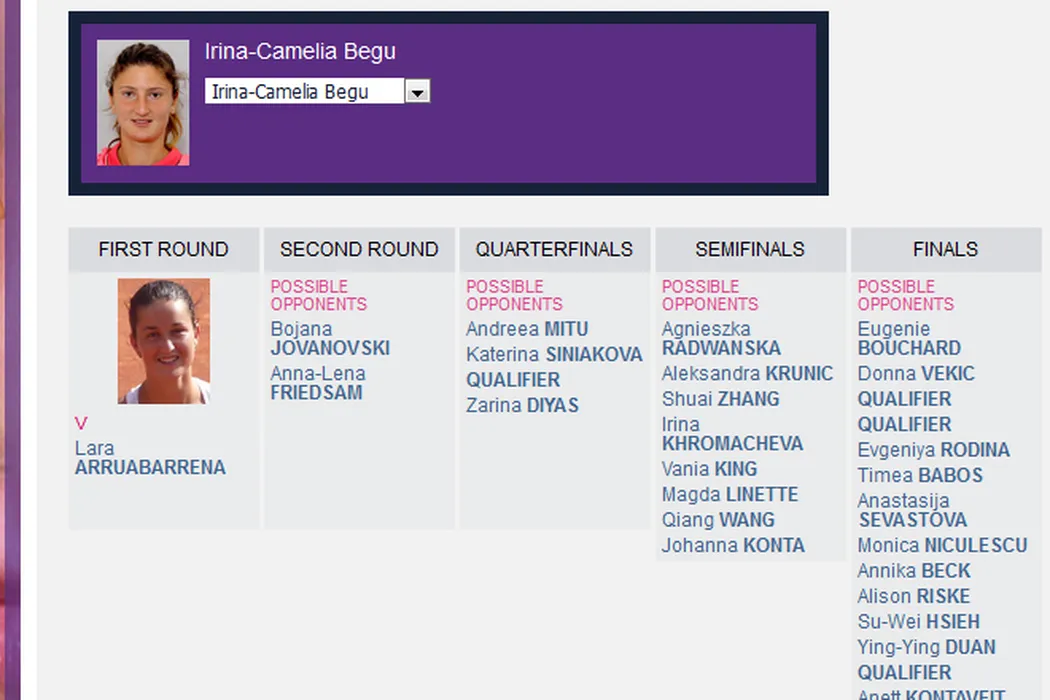Screen dimensions: 1050x700
Task: Select the Second Round column header
Action: point(359,249)
